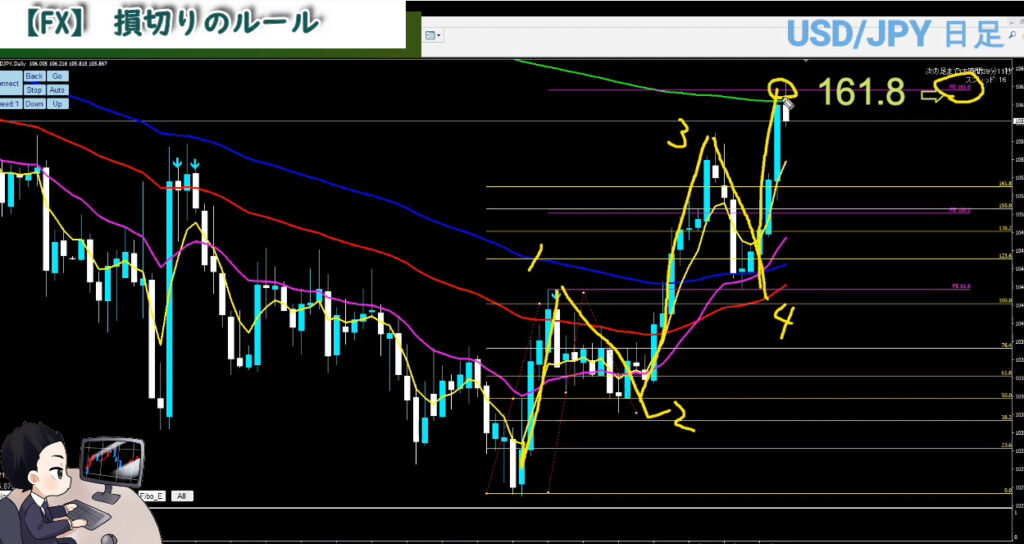Screen dimensions: 1024x544
Task: Click the 50.0 Fibonacci retracement label
Action: click(x=1006, y=395)
